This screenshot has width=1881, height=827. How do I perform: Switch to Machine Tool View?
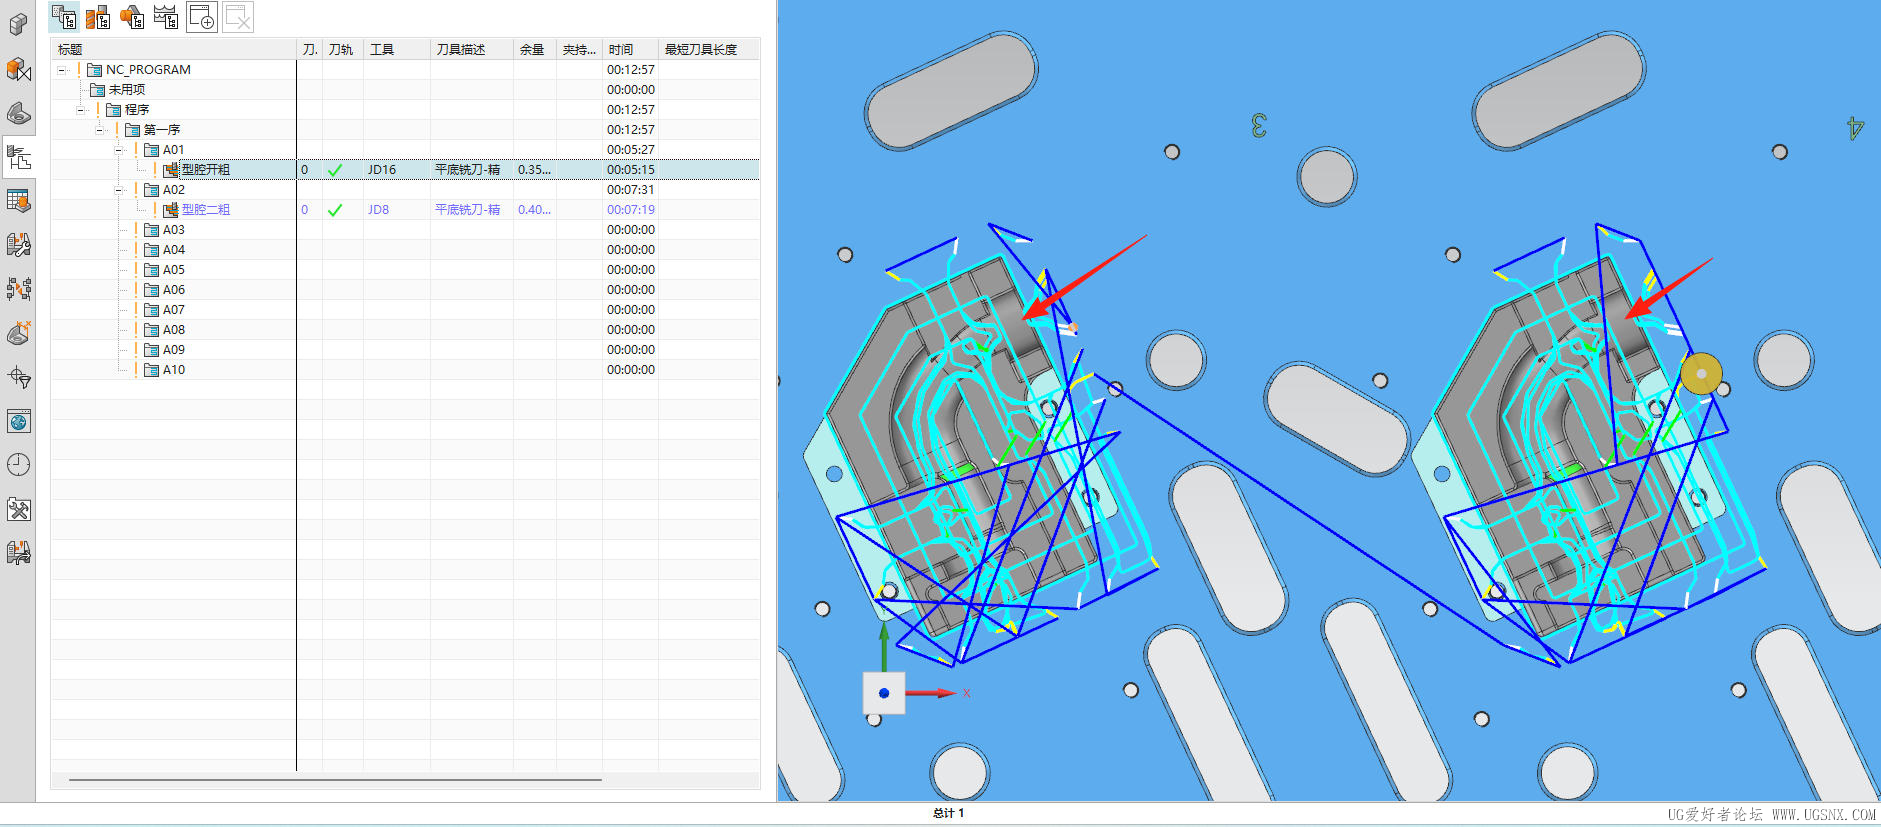(98, 17)
